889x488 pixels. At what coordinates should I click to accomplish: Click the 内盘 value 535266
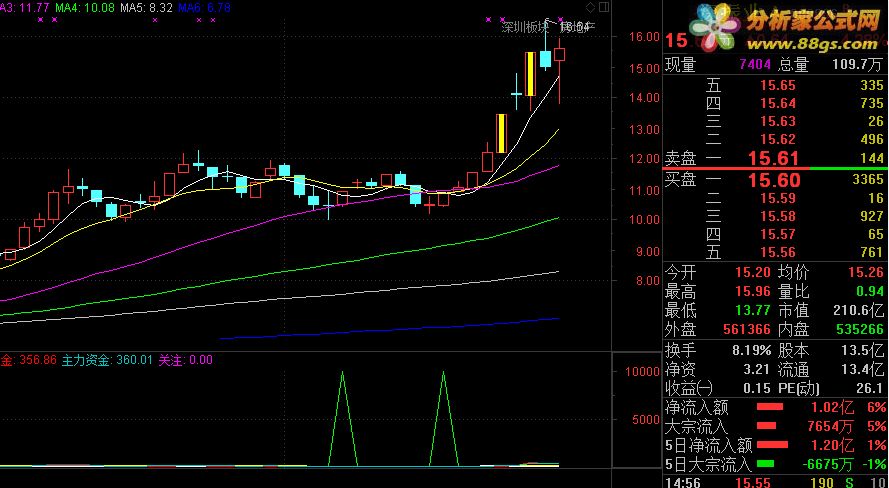click(860, 329)
